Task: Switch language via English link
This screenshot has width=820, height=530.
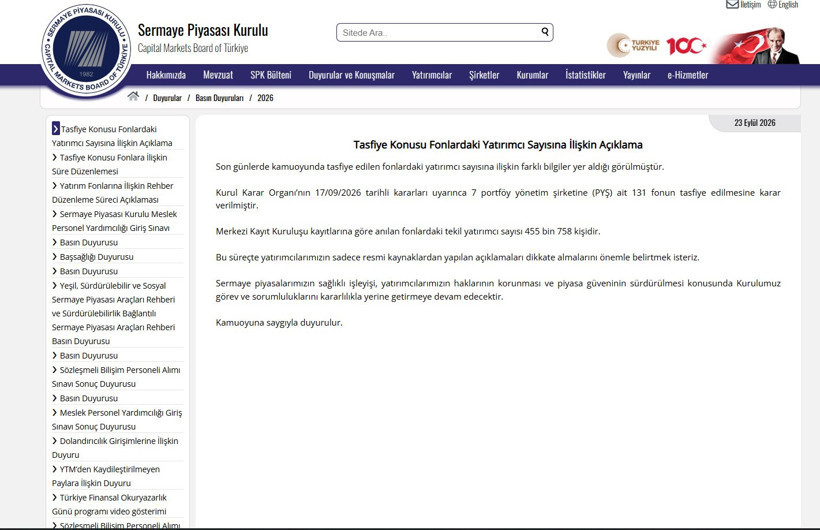Action: click(788, 5)
